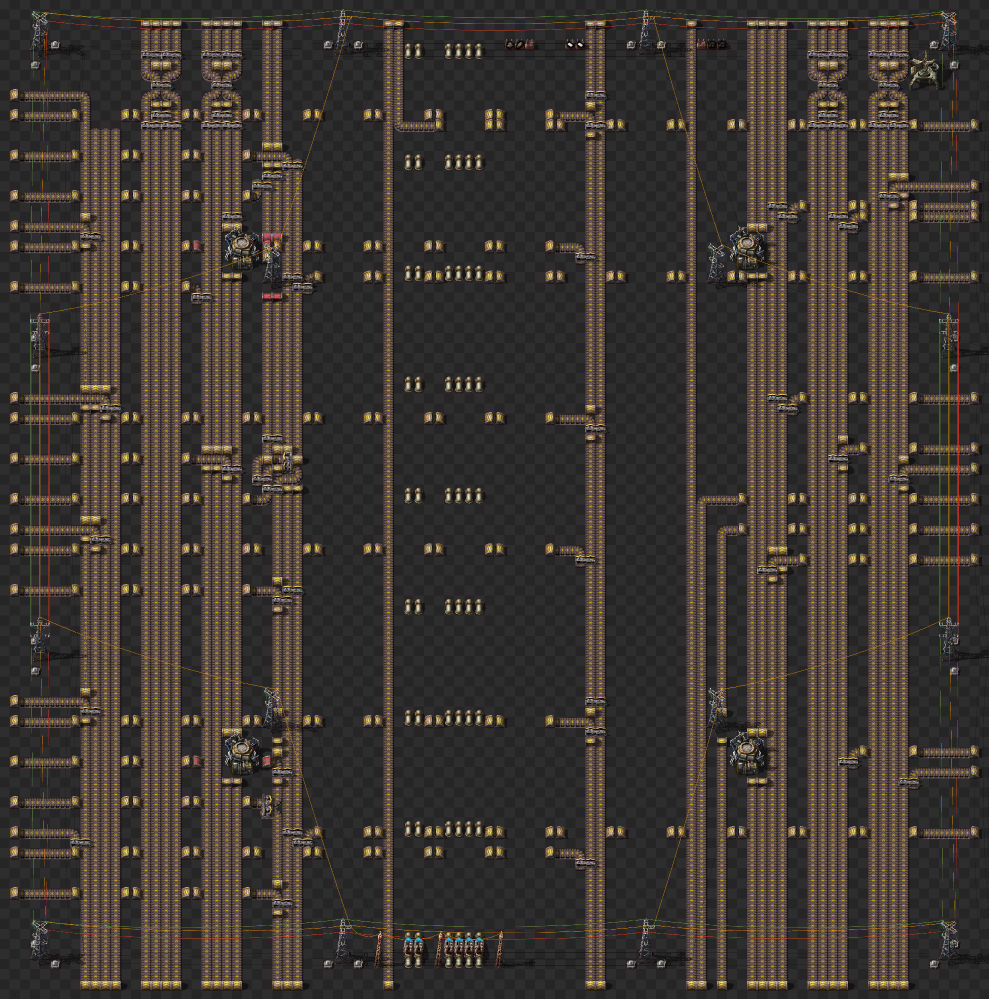989x999 pixels.
Task: Click the inserter pair at the top of center area
Action: (x=414, y=50)
